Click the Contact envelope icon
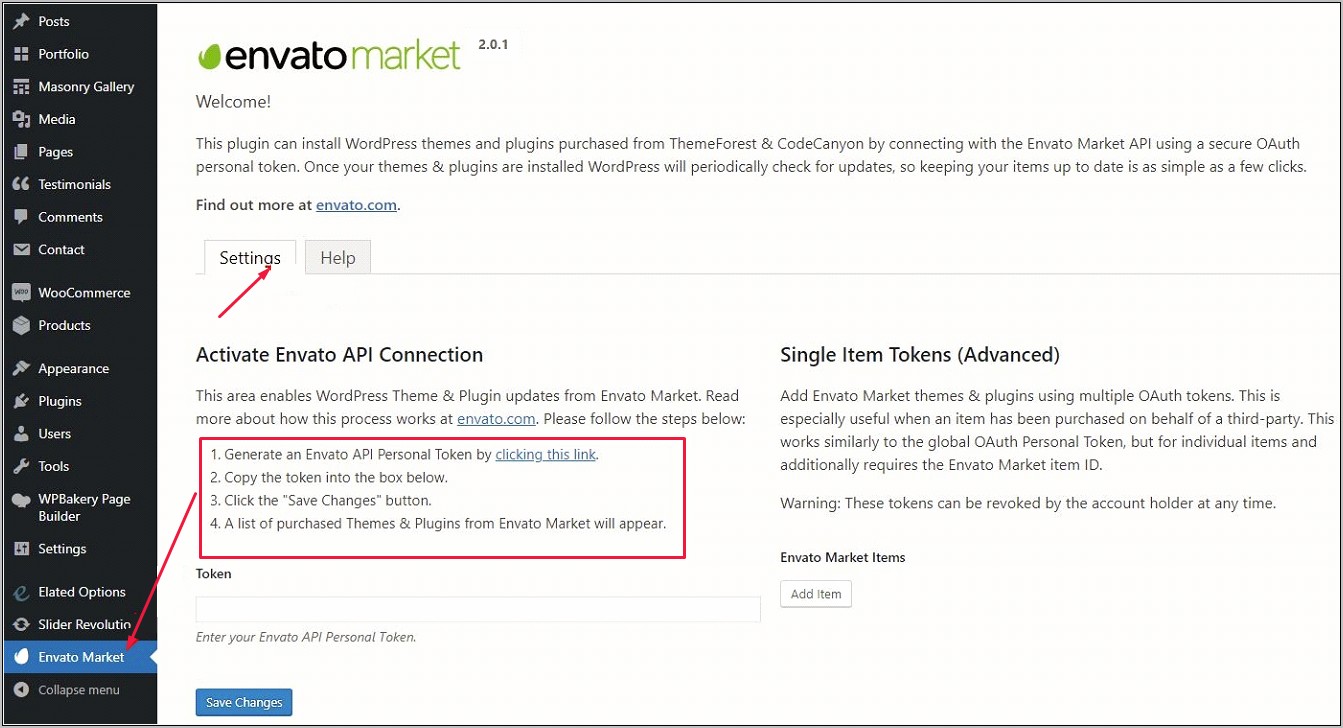Viewport: 1343px width, 728px height. [x=21, y=250]
